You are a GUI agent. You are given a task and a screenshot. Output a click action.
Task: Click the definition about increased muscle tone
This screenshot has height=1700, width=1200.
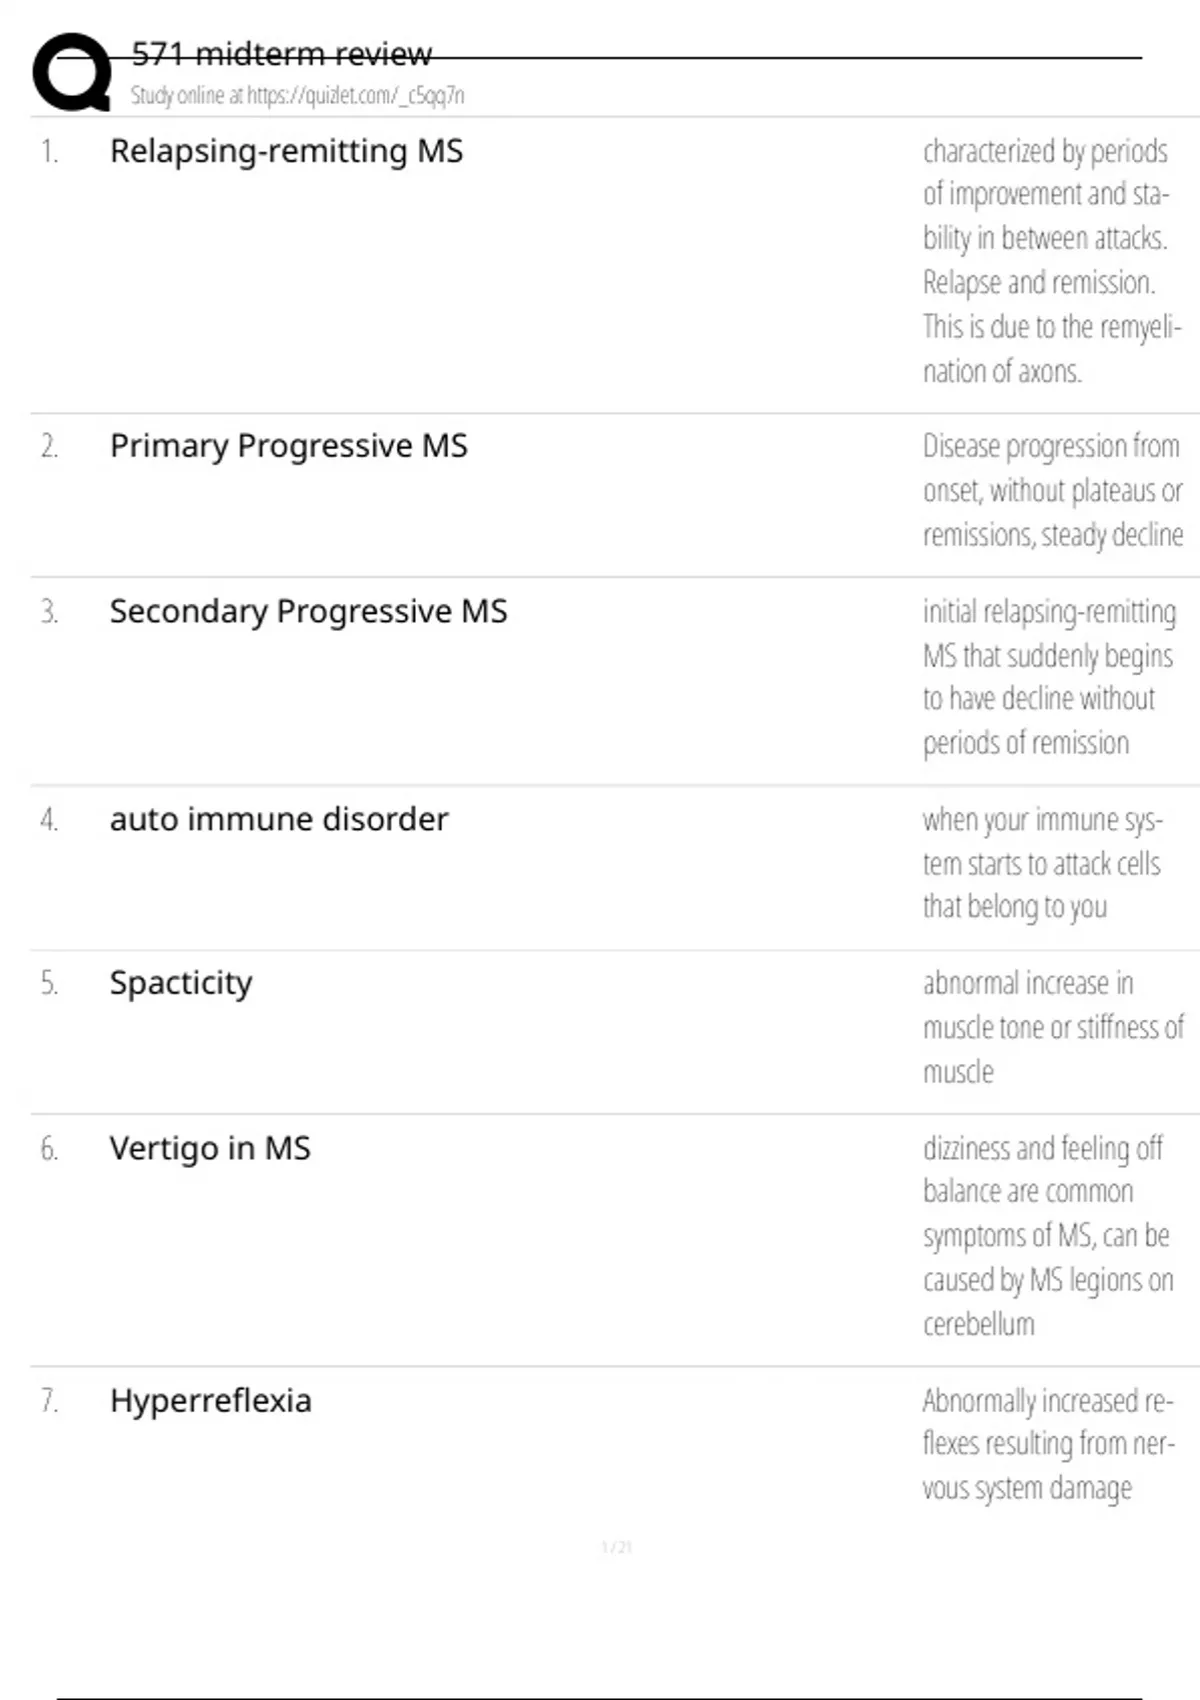pyautogui.click(x=1052, y=1027)
